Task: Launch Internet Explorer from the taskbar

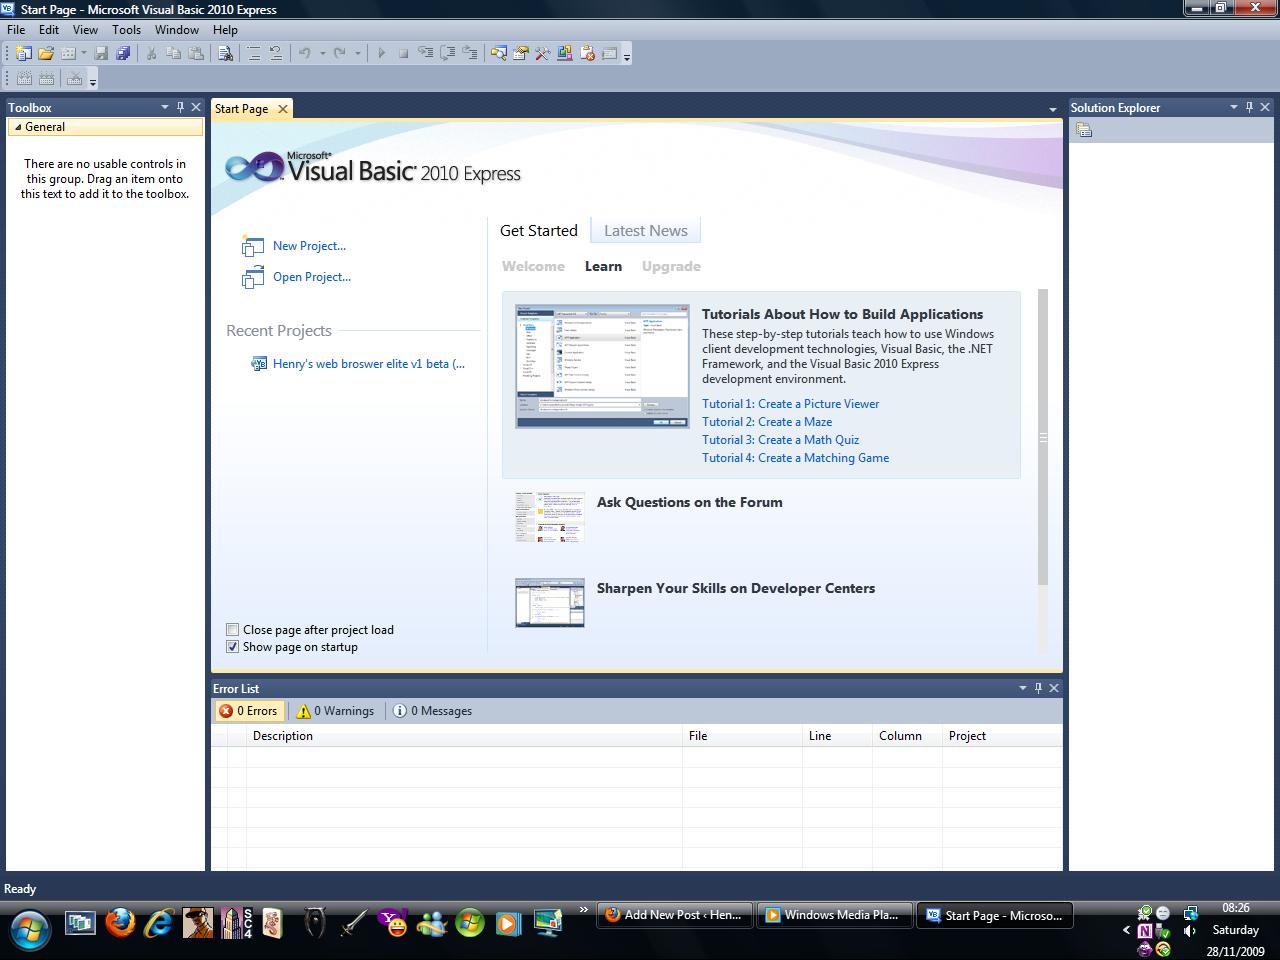Action: point(158,921)
